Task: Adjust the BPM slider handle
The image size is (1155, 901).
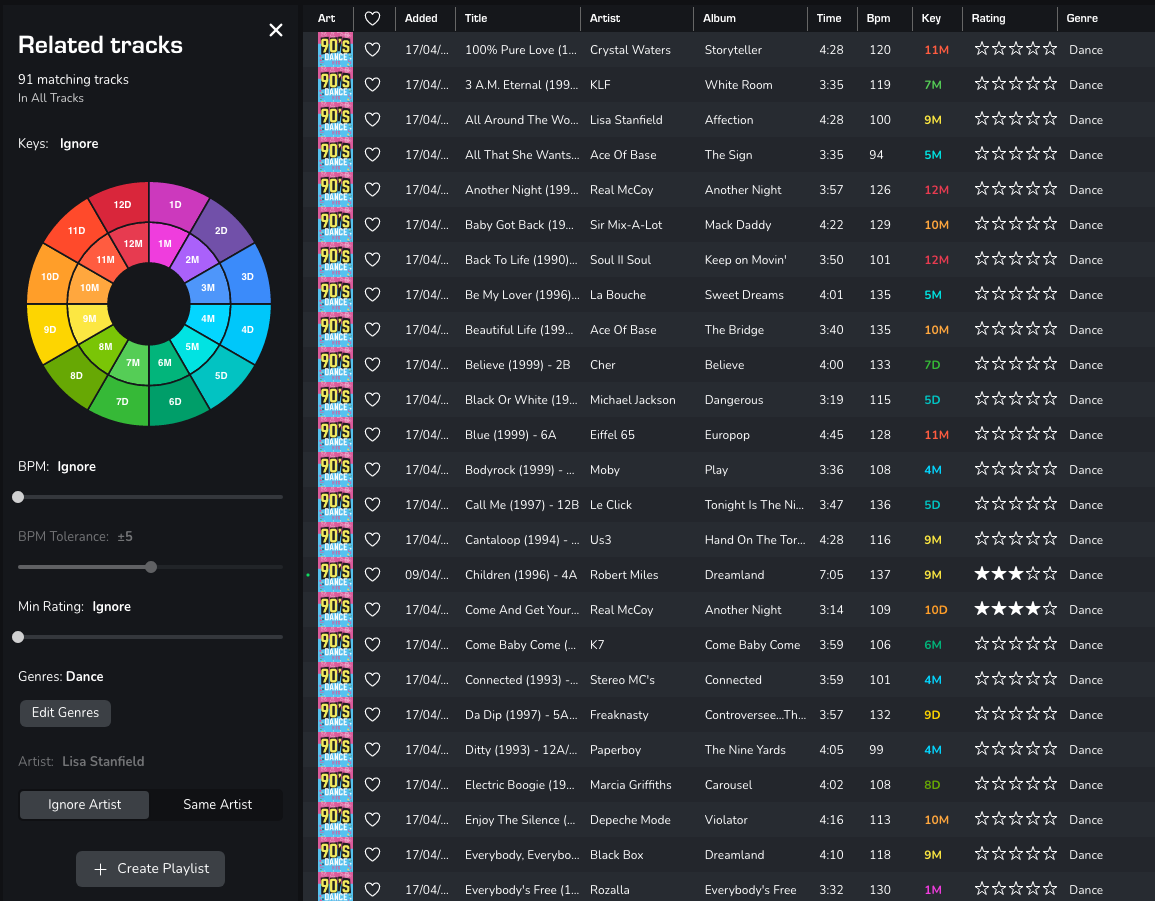Action: point(18,497)
